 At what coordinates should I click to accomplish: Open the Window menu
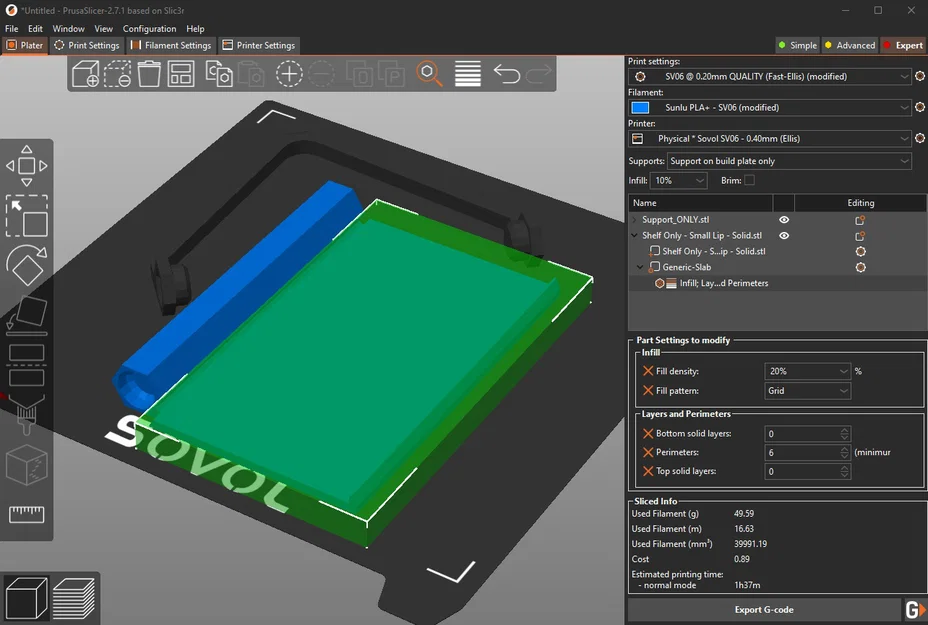[68, 28]
